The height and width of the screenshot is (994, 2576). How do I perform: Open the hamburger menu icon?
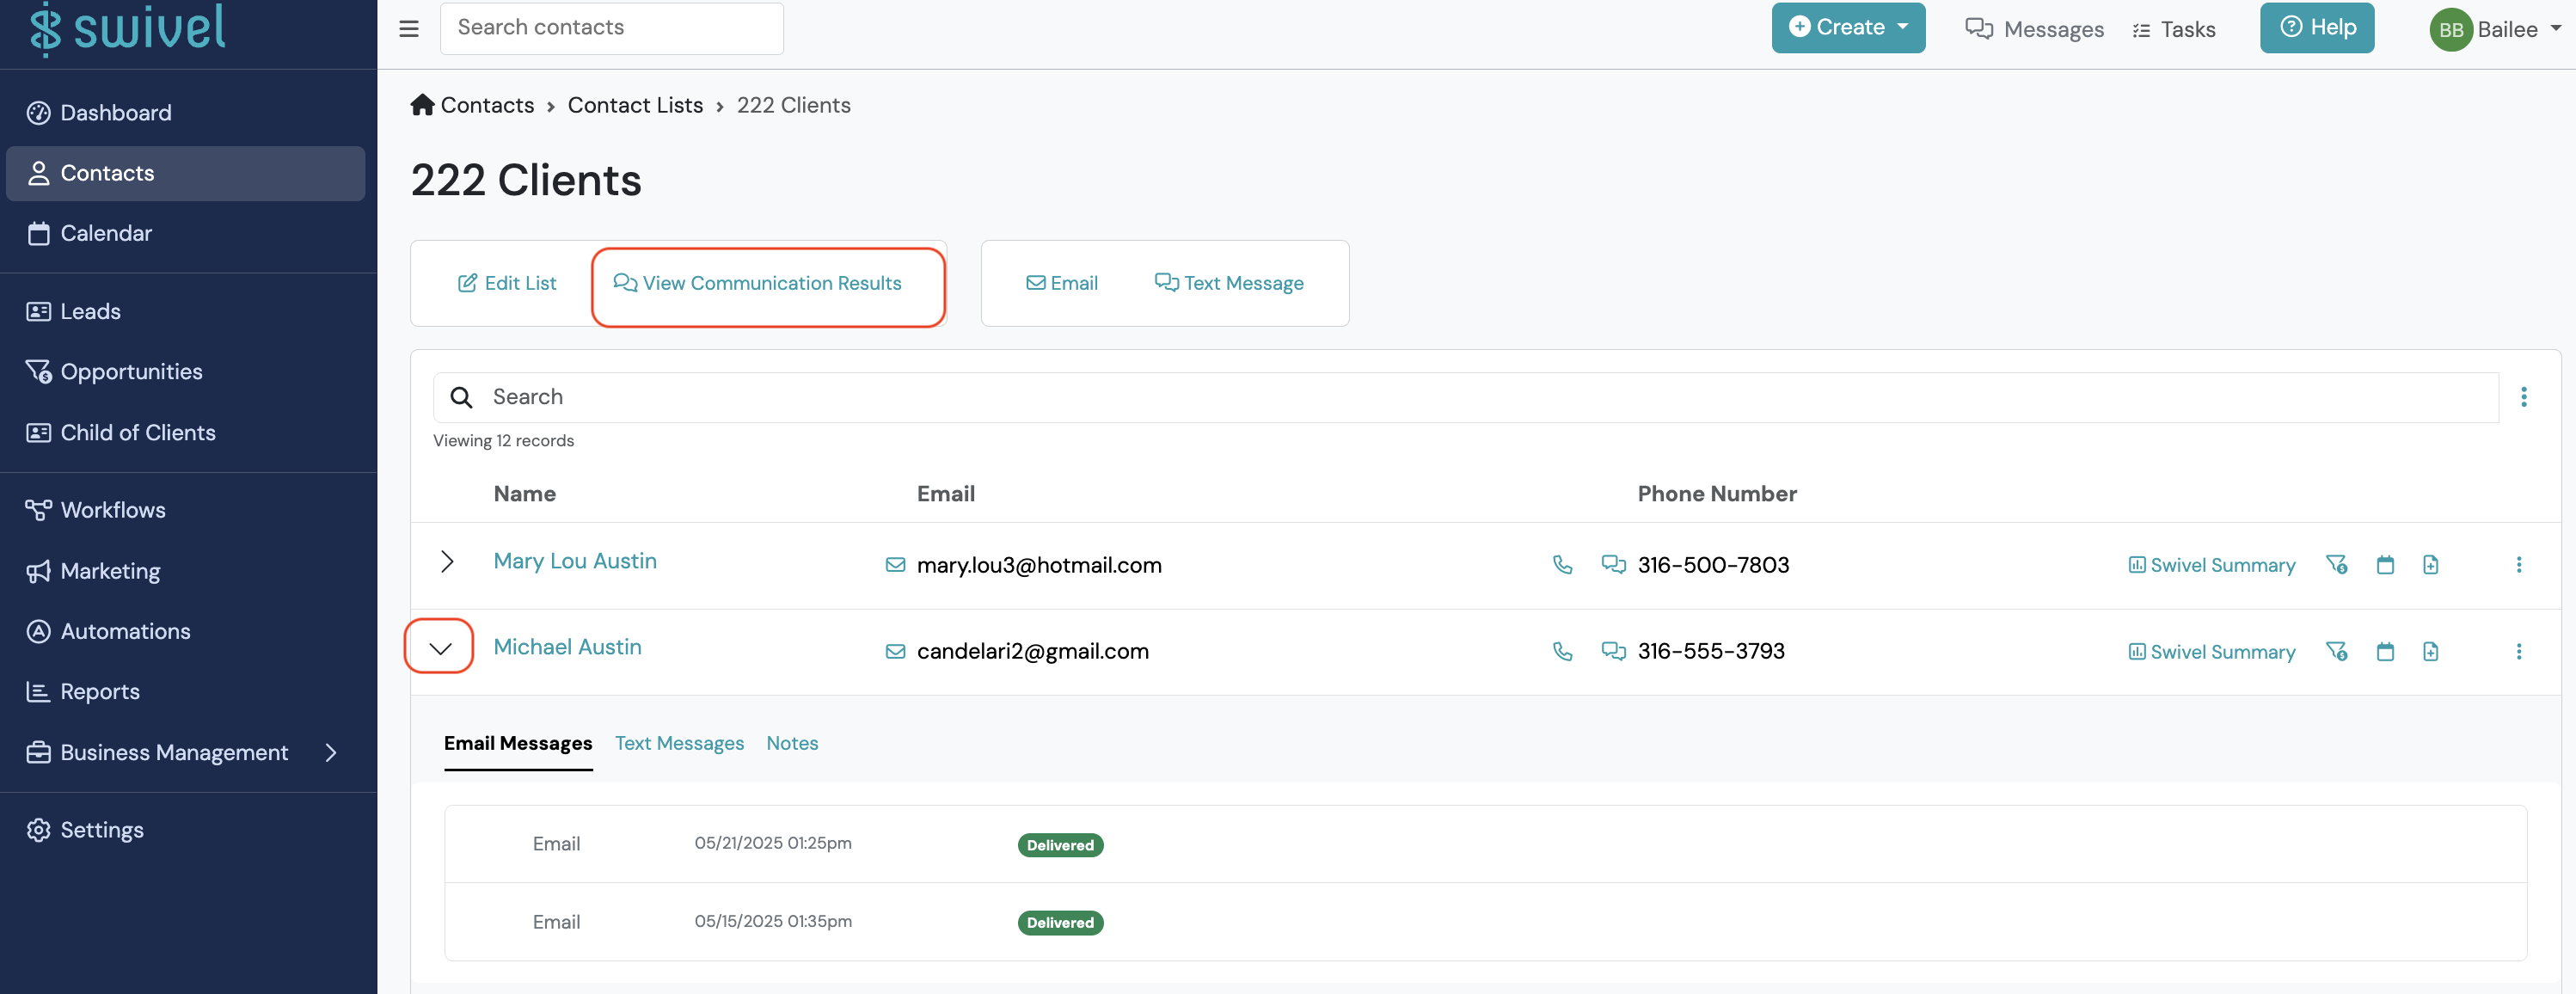pyautogui.click(x=408, y=29)
